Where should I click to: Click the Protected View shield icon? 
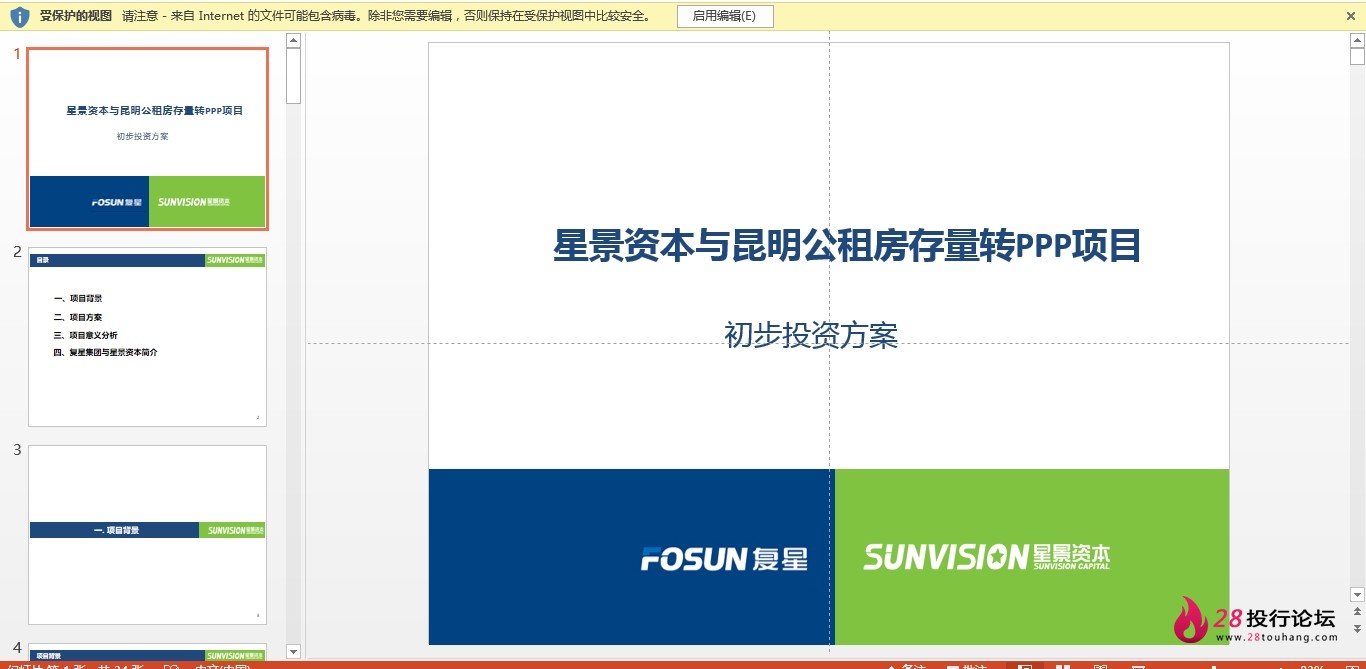[19, 16]
